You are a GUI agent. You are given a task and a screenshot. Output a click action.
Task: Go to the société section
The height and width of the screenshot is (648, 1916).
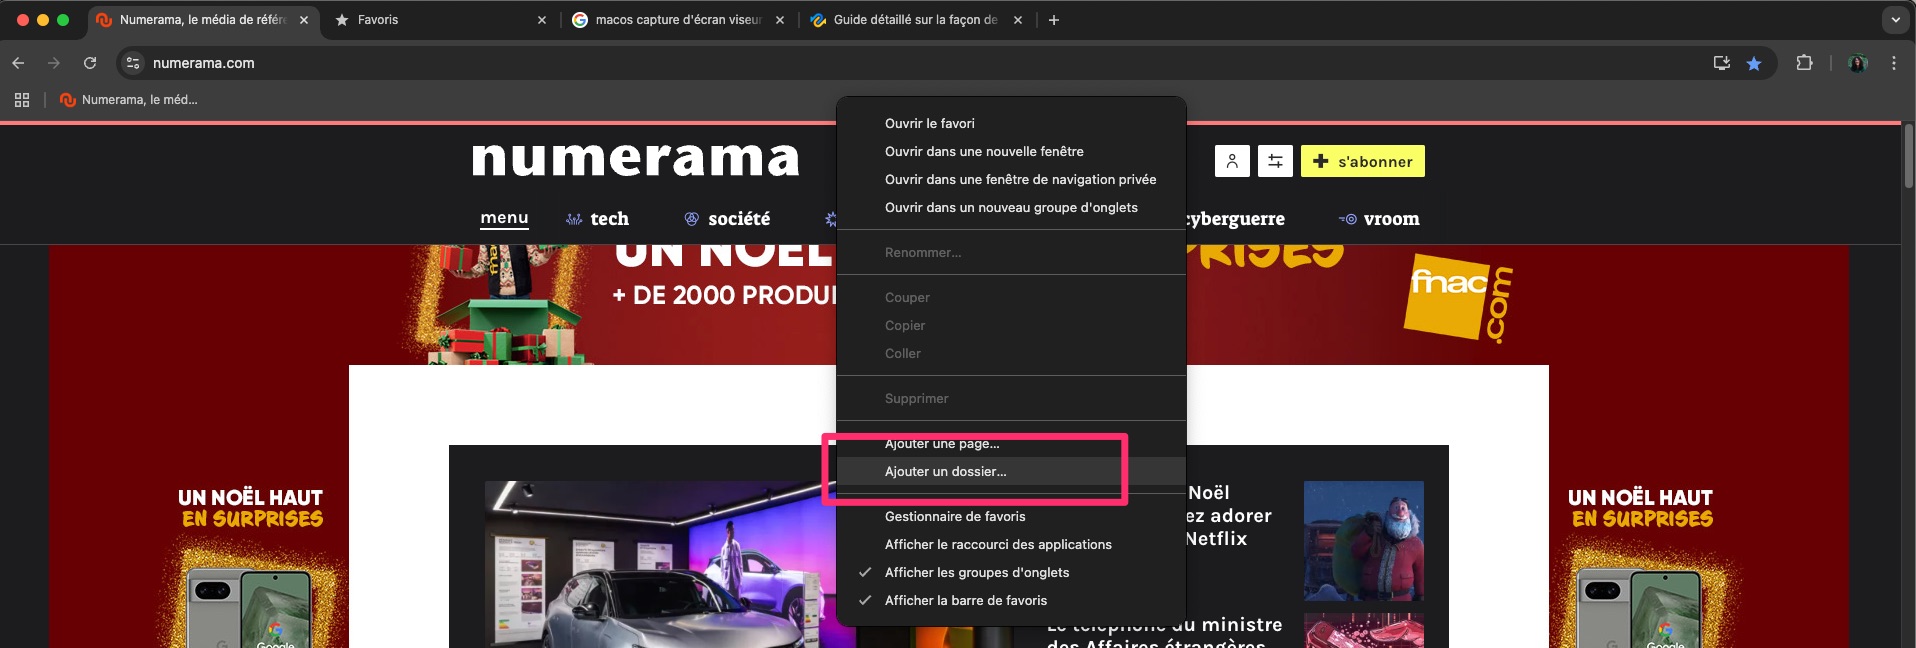tap(728, 219)
